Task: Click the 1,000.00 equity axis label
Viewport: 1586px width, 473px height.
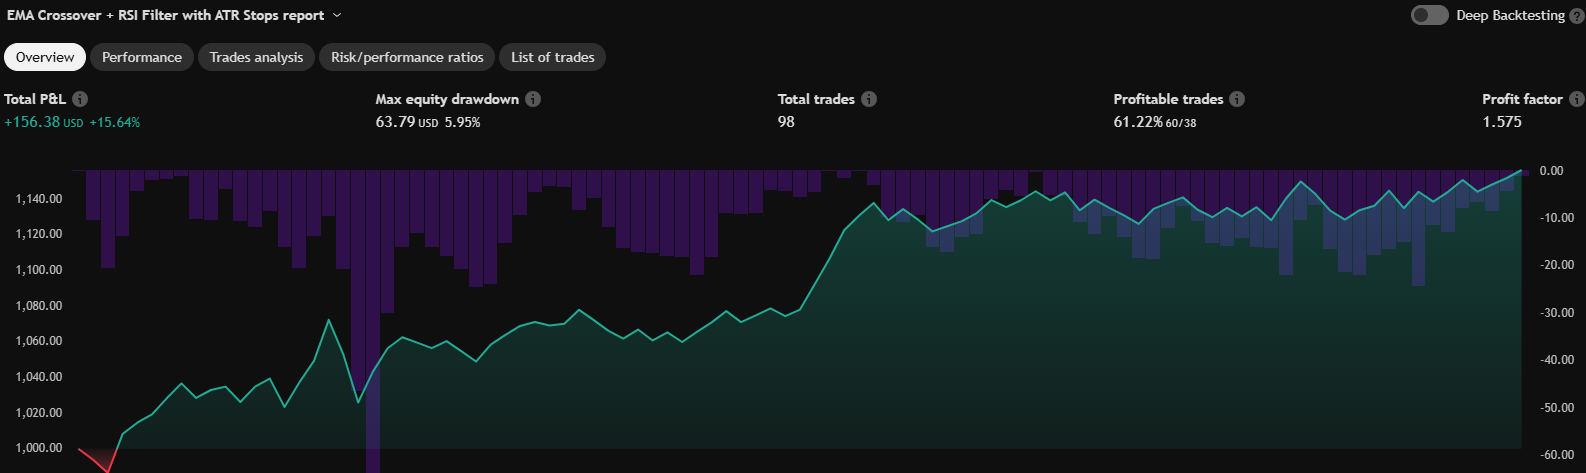Action: click(38, 448)
